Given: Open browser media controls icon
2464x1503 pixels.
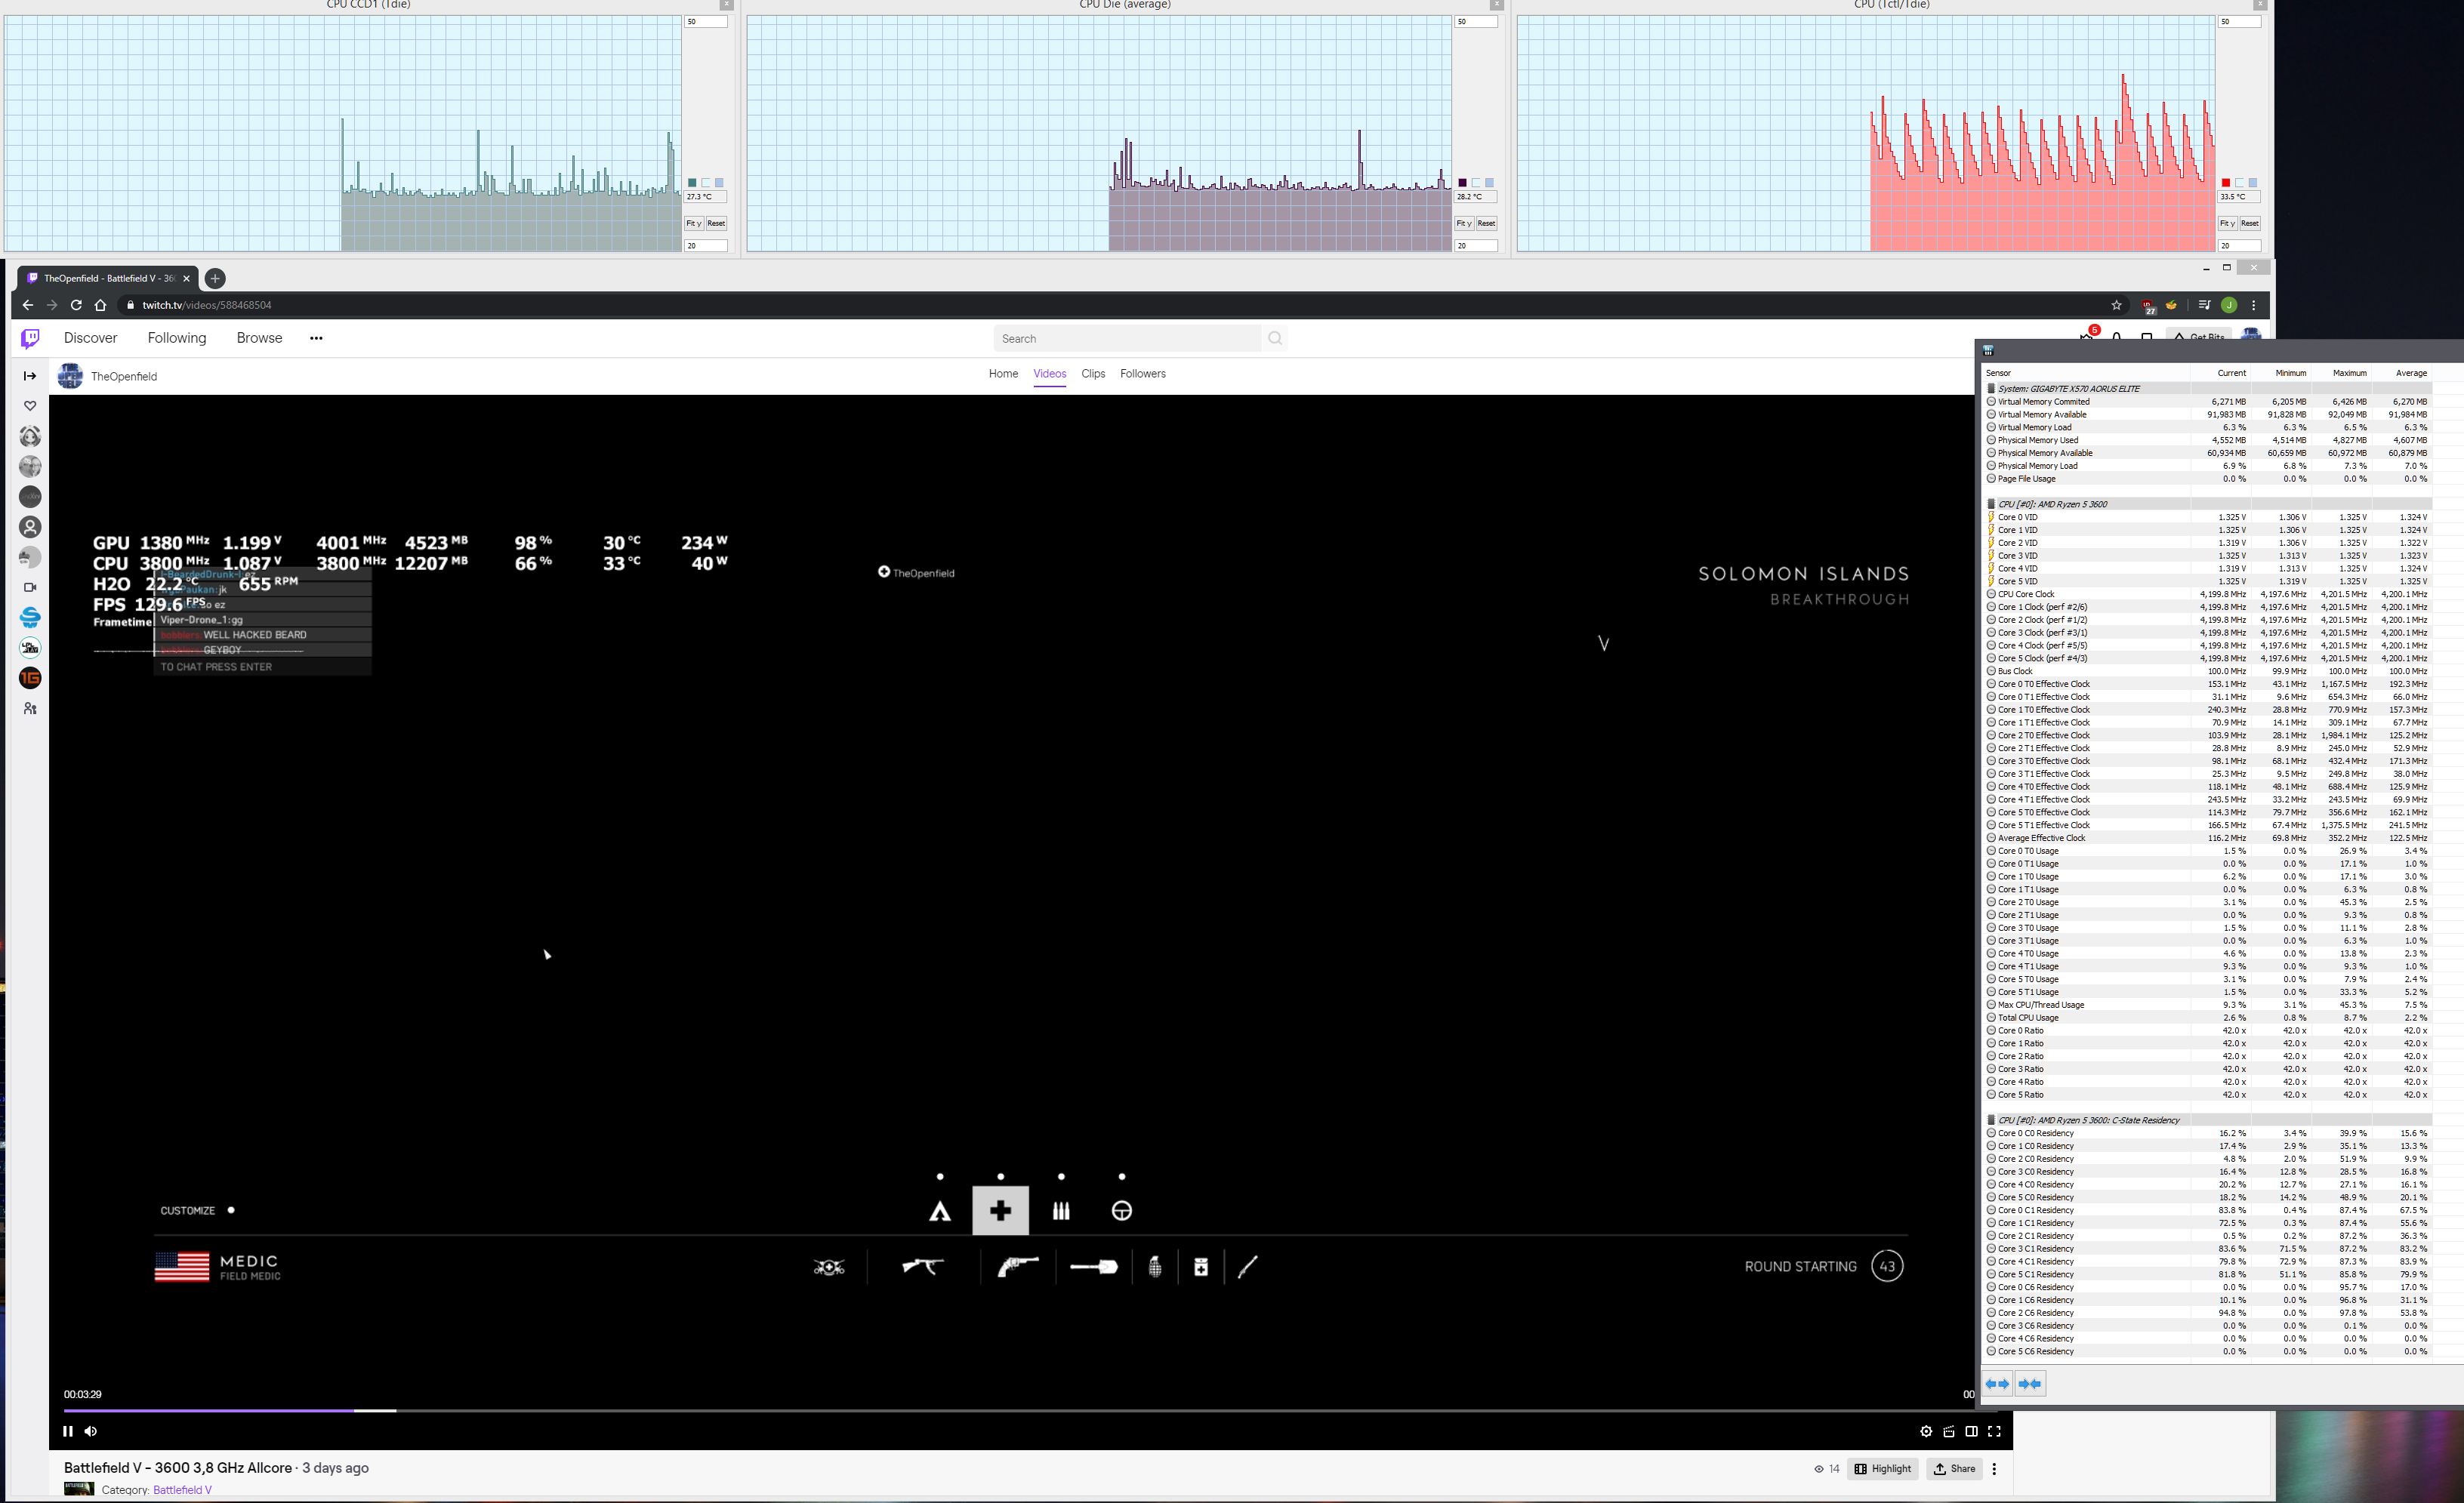Looking at the screenshot, I should click(x=2204, y=305).
